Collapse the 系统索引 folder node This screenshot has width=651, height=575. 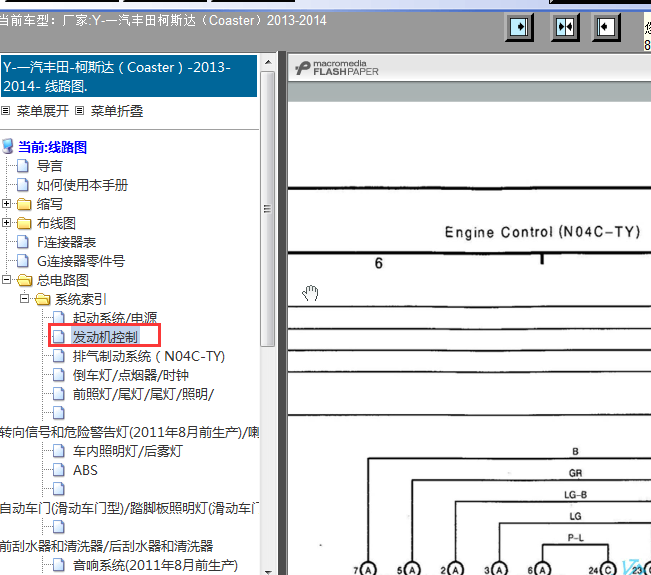[x=24, y=299]
